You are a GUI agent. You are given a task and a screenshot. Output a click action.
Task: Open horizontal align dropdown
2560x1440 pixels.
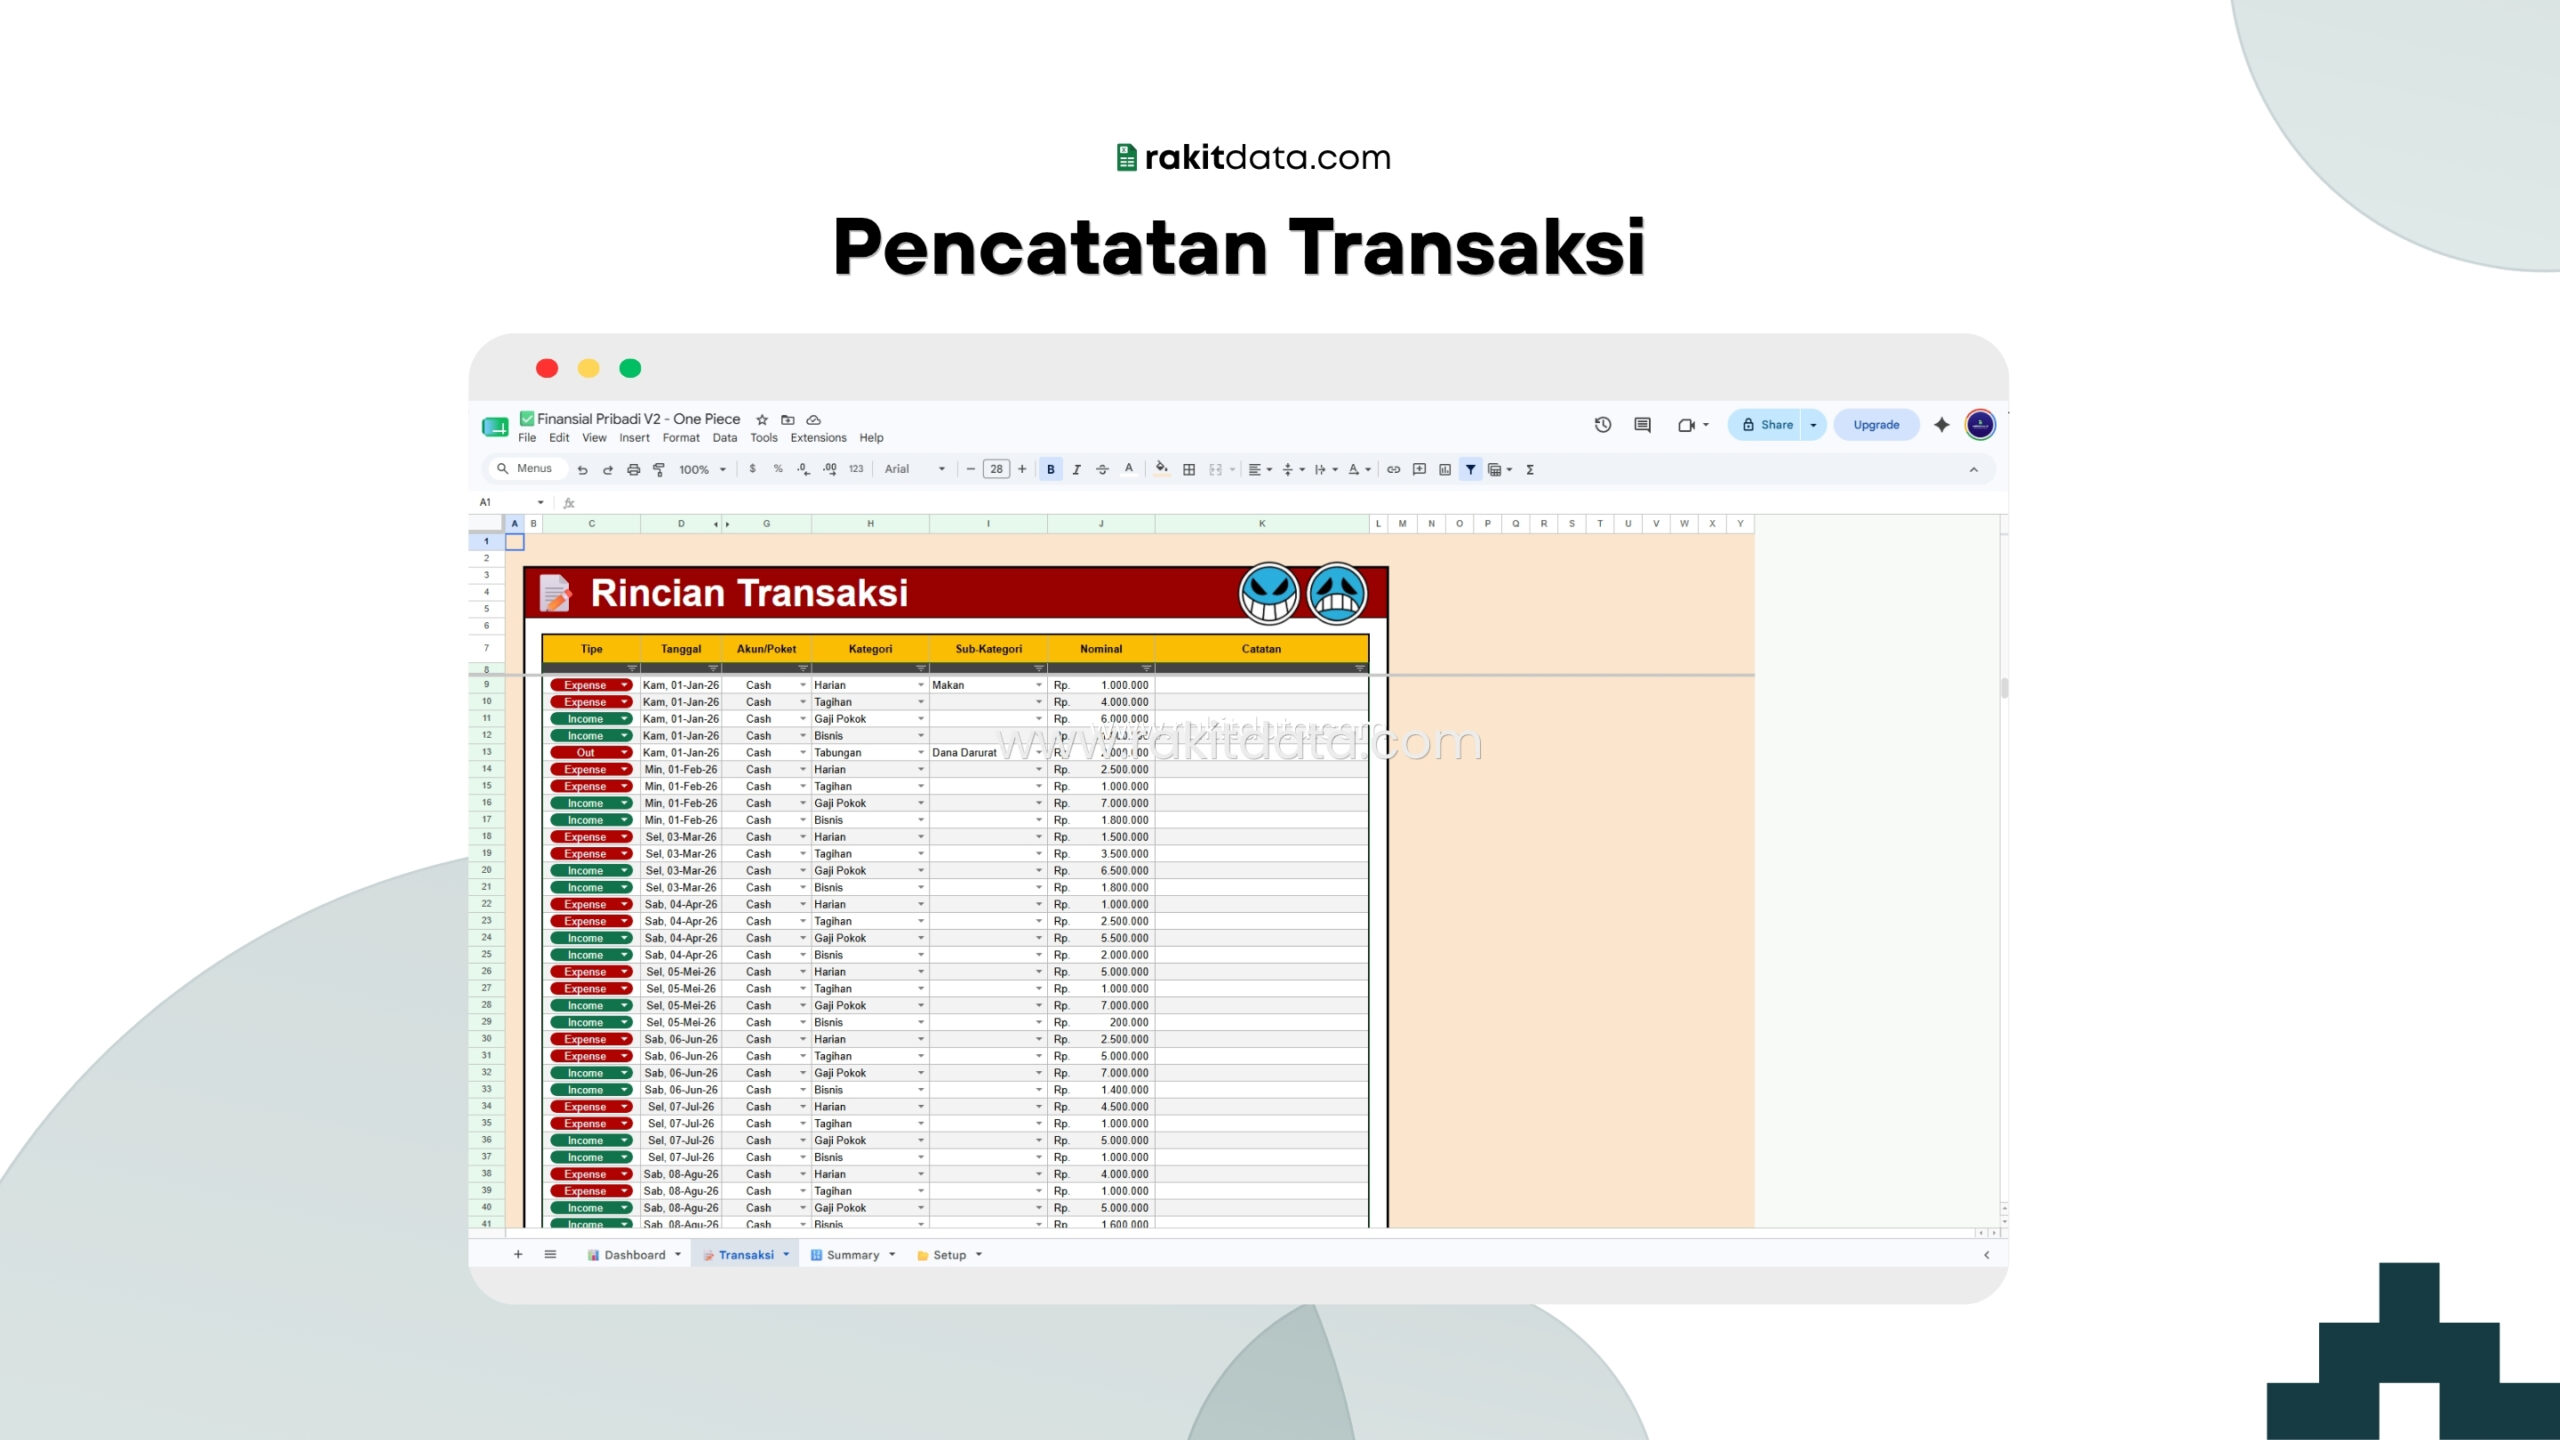pyautogui.click(x=1260, y=469)
